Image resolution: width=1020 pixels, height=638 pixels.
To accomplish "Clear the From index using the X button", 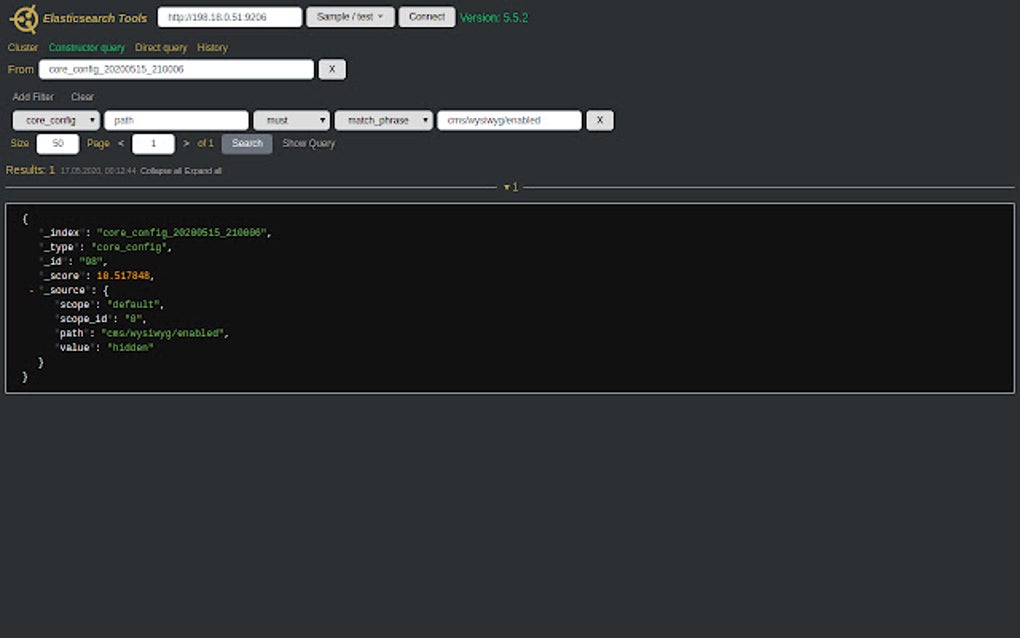I will [x=331, y=69].
